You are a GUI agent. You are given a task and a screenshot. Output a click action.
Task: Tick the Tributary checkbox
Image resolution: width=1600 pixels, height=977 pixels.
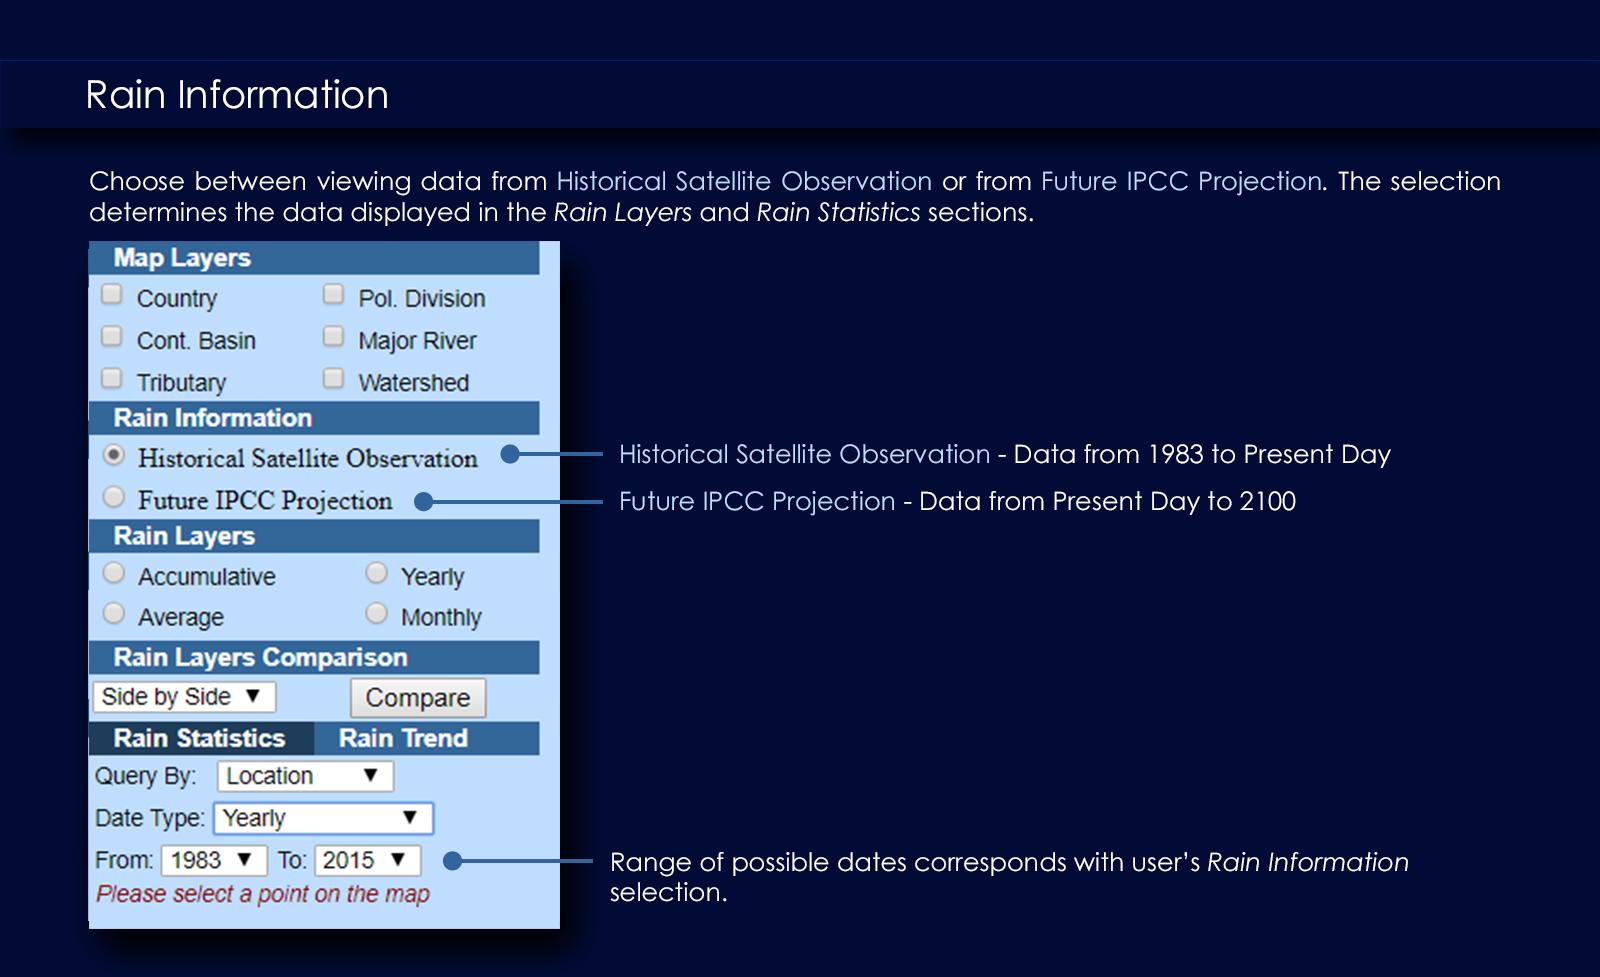pyautogui.click(x=112, y=379)
